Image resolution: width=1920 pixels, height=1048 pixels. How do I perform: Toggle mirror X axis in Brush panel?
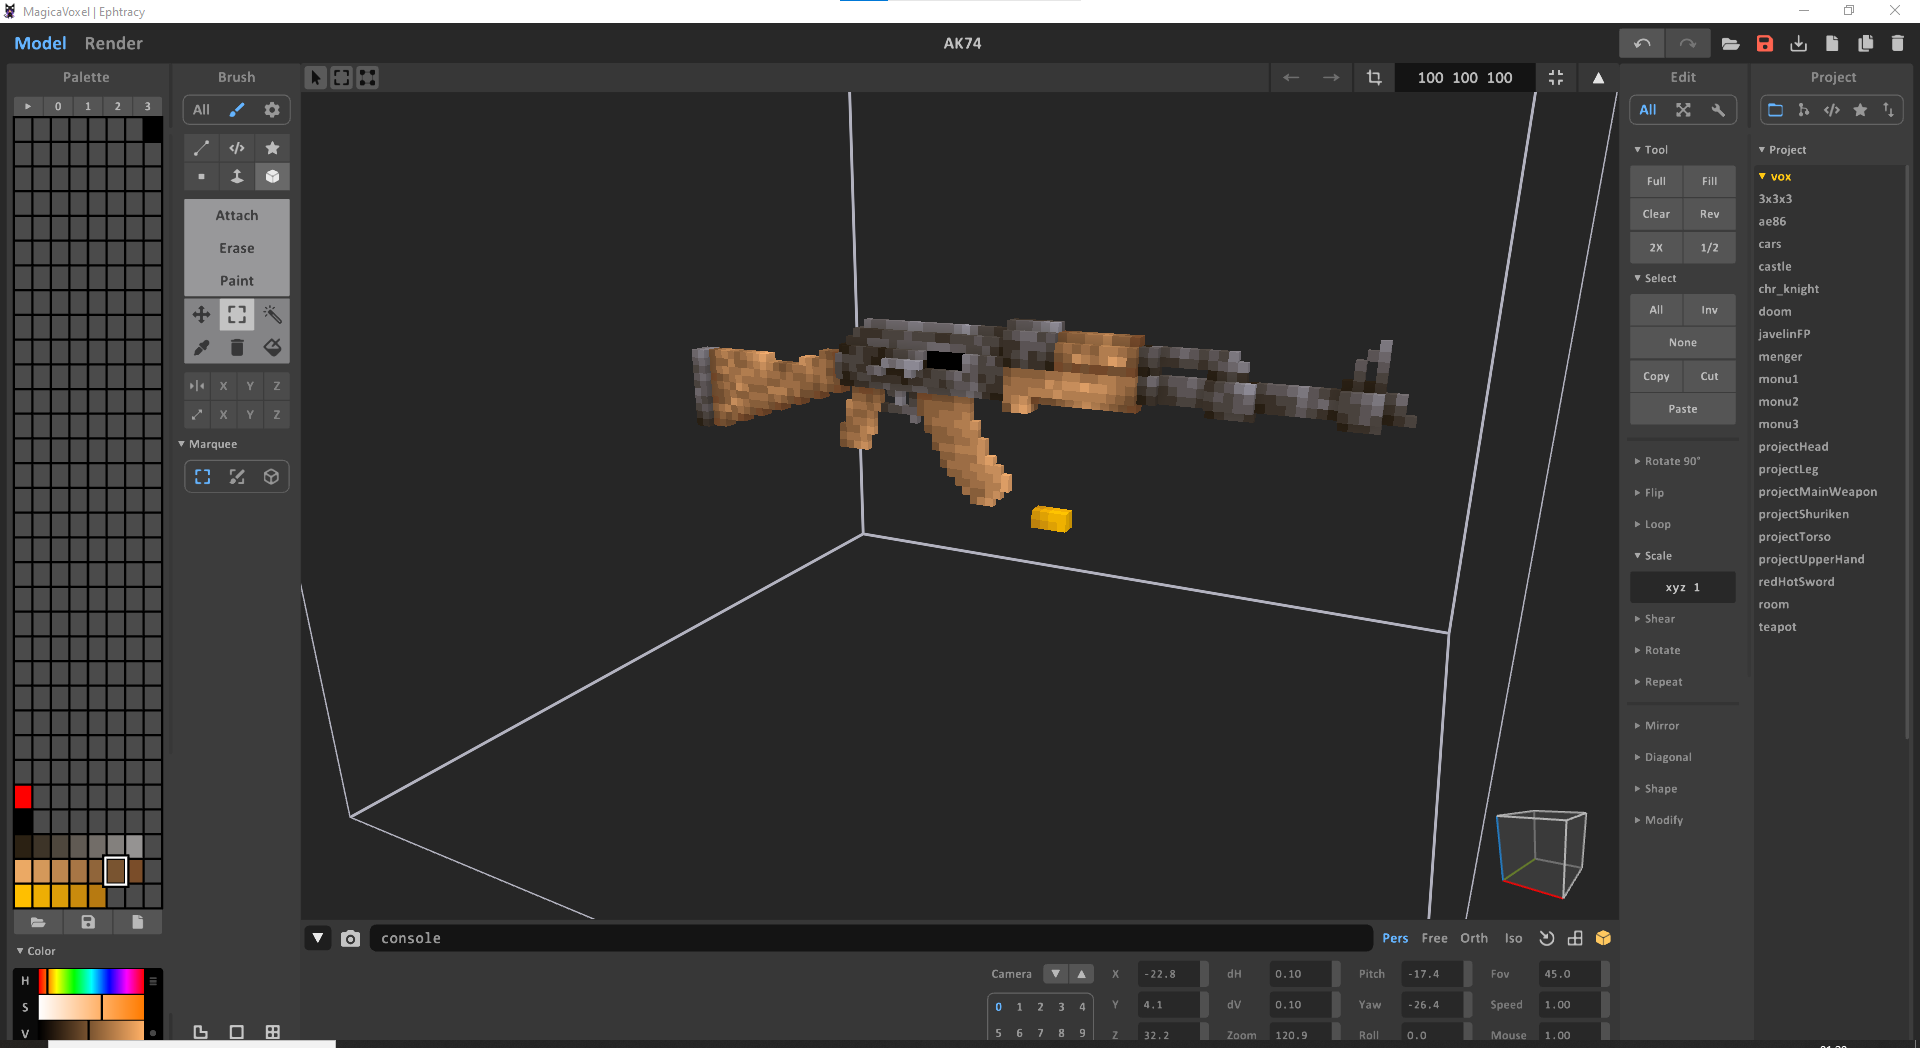point(223,386)
